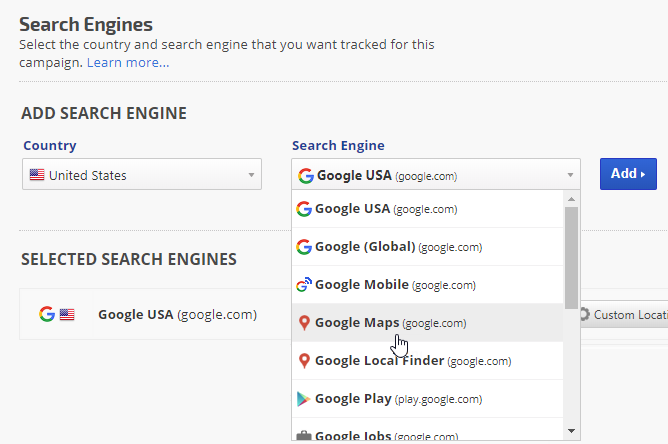Image resolution: width=668 pixels, height=444 pixels.
Task: Pick Google Local Finder from list
Action: [x=413, y=361]
